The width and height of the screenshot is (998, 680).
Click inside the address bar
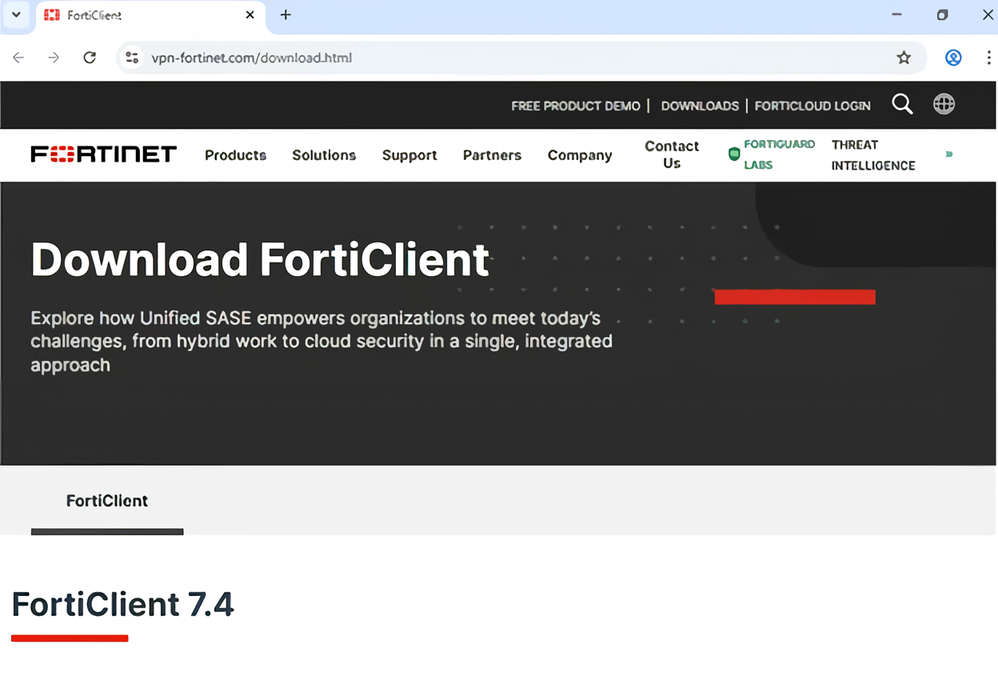pos(400,57)
